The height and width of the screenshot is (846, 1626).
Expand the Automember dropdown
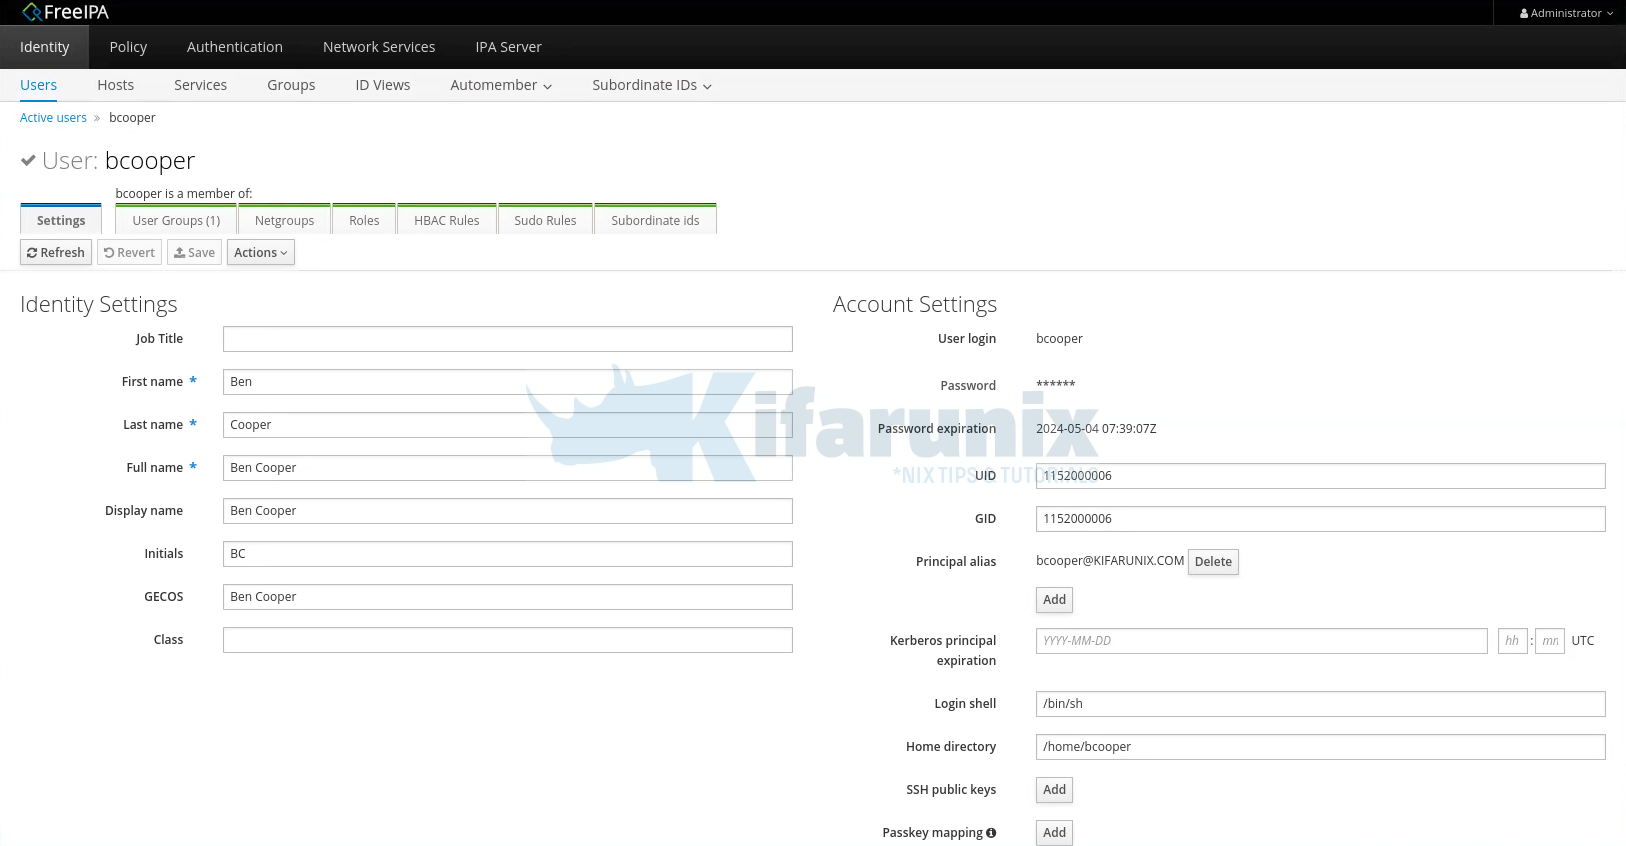click(501, 85)
